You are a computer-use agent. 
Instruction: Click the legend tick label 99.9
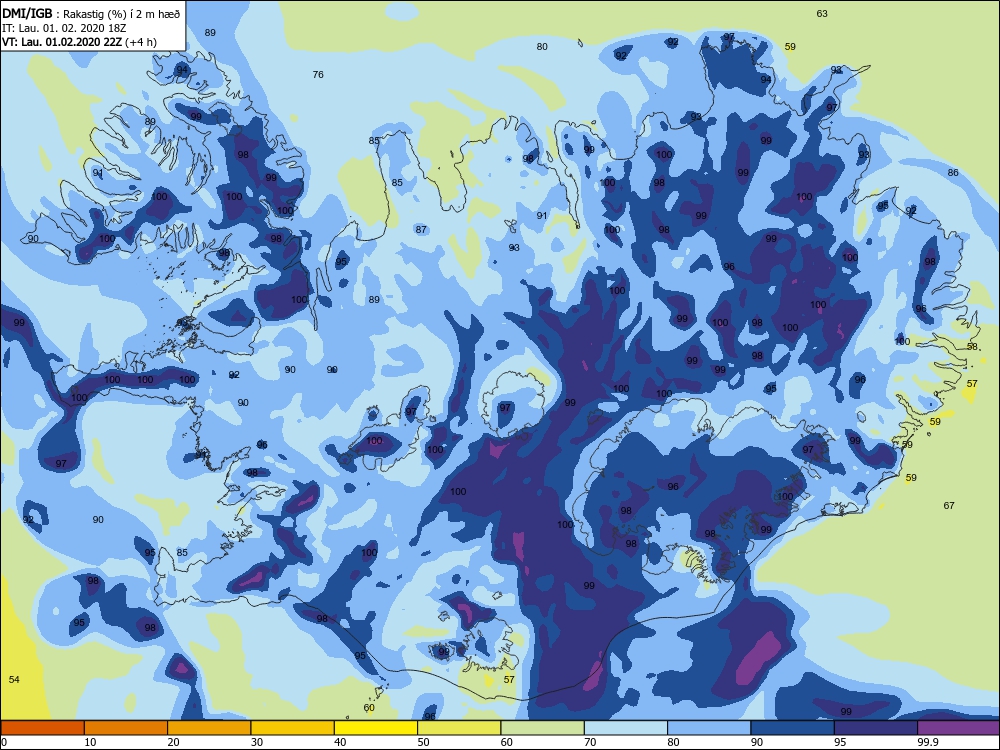[x=927, y=742]
